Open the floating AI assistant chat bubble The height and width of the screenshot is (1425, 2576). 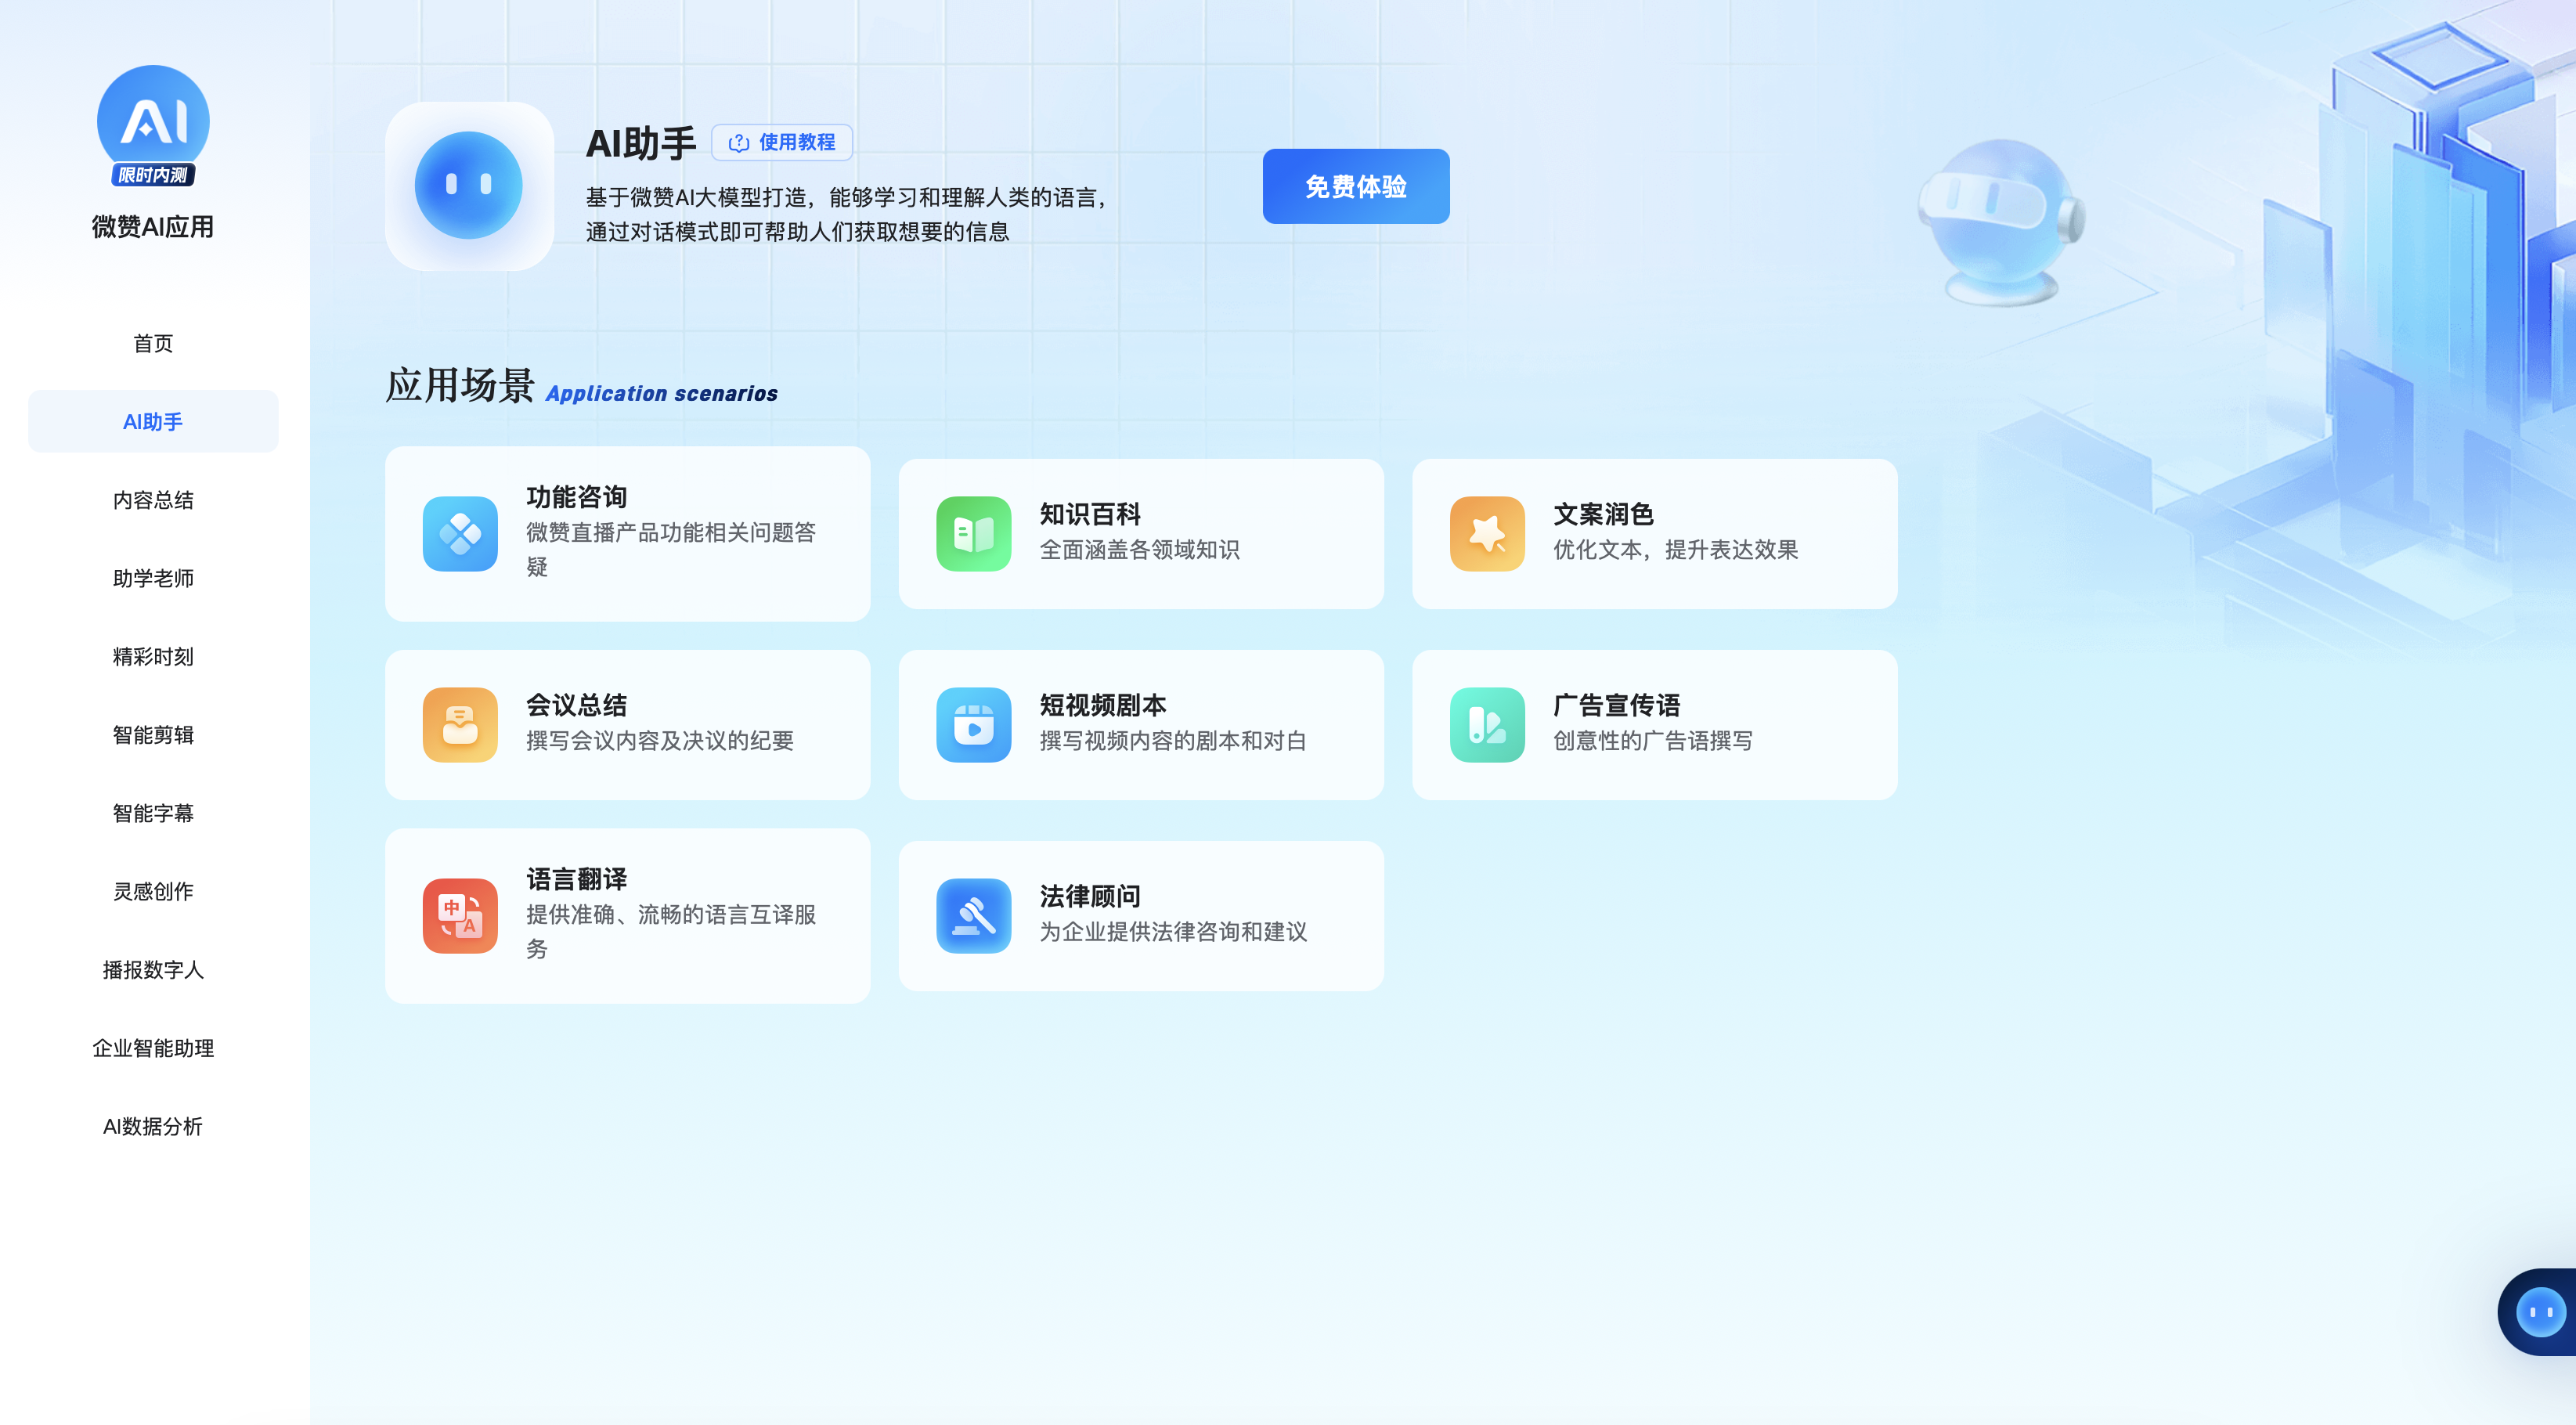(2540, 1312)
